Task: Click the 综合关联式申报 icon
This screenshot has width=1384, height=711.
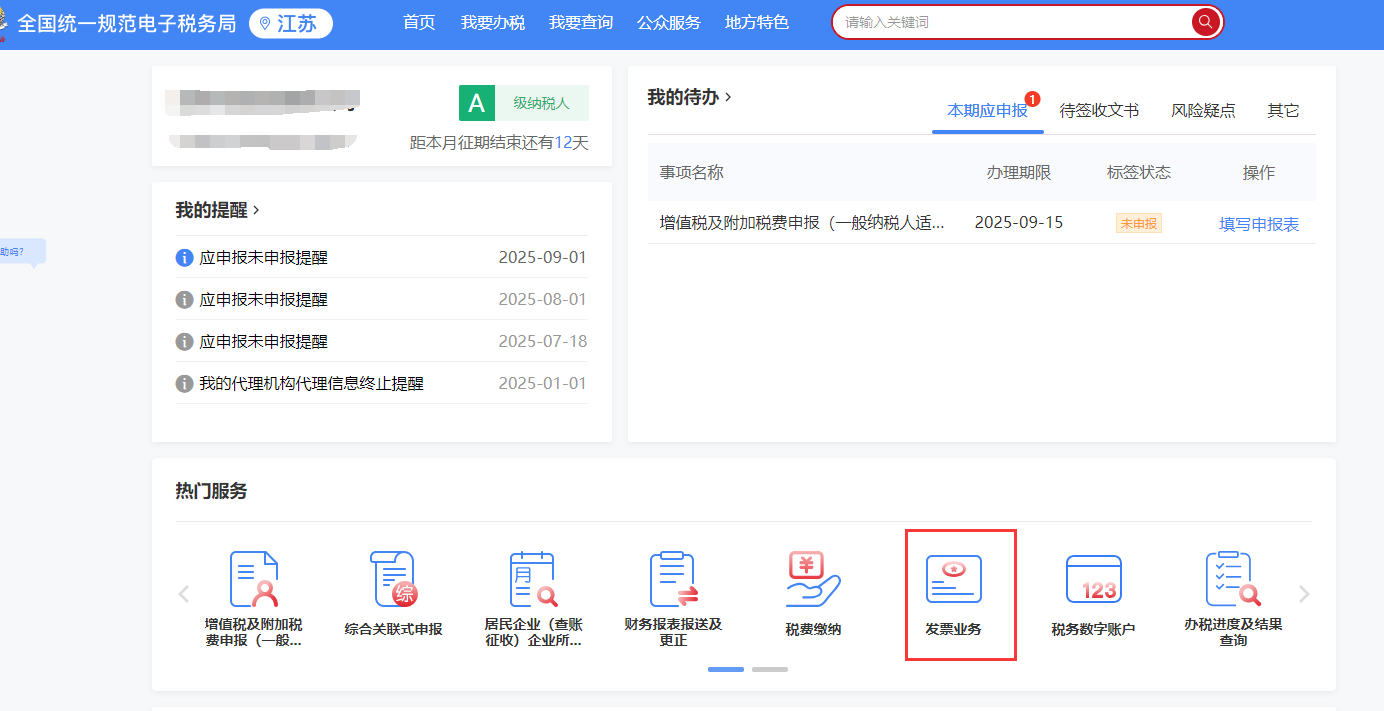Action: pos(392,593)
